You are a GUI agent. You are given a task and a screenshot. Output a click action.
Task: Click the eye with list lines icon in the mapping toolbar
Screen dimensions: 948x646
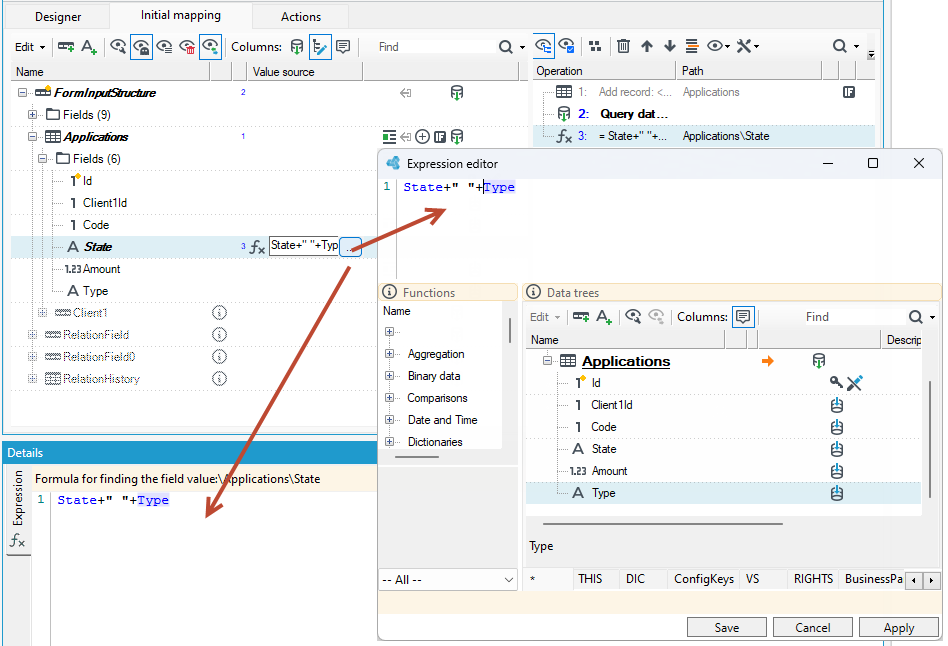click(164, 47)
